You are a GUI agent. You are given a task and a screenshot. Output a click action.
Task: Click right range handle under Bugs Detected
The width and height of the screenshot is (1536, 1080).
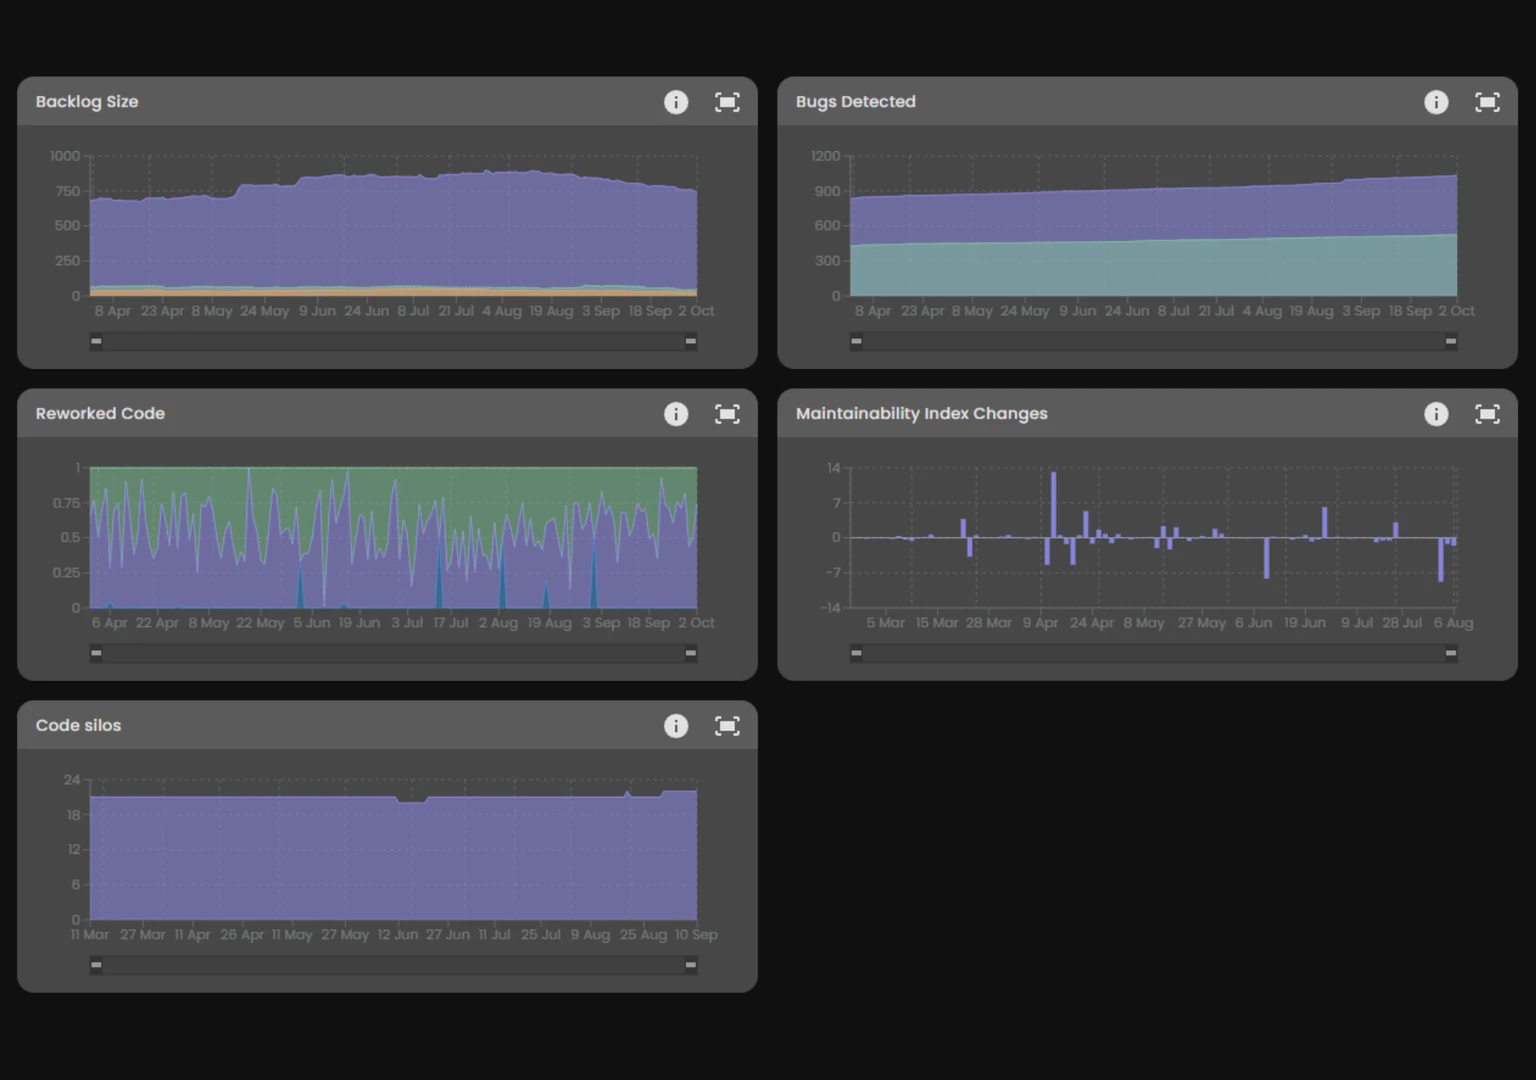point(1450,341)
